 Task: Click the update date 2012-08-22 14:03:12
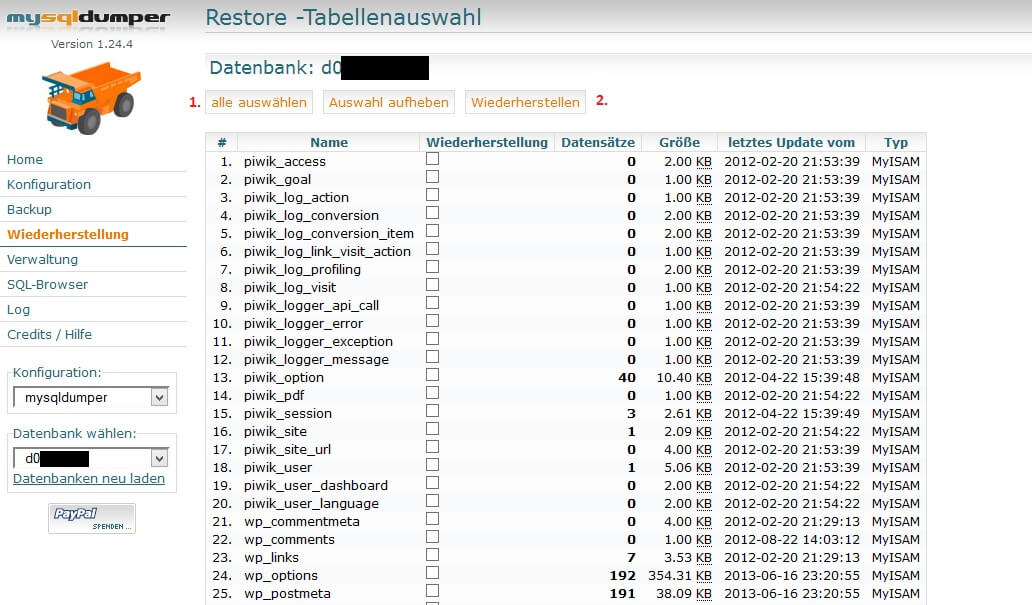(792, 539)
